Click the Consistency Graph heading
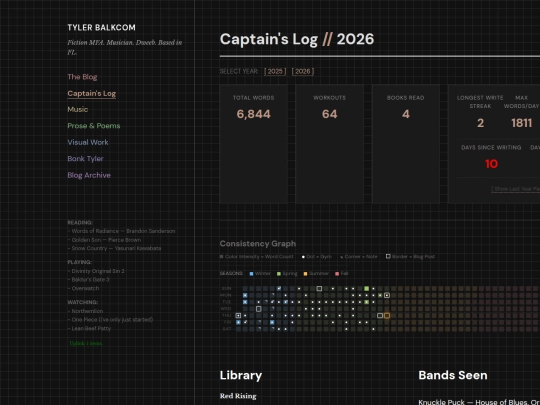The width and height of the screenshot is (540, 405). coord(258,244)
